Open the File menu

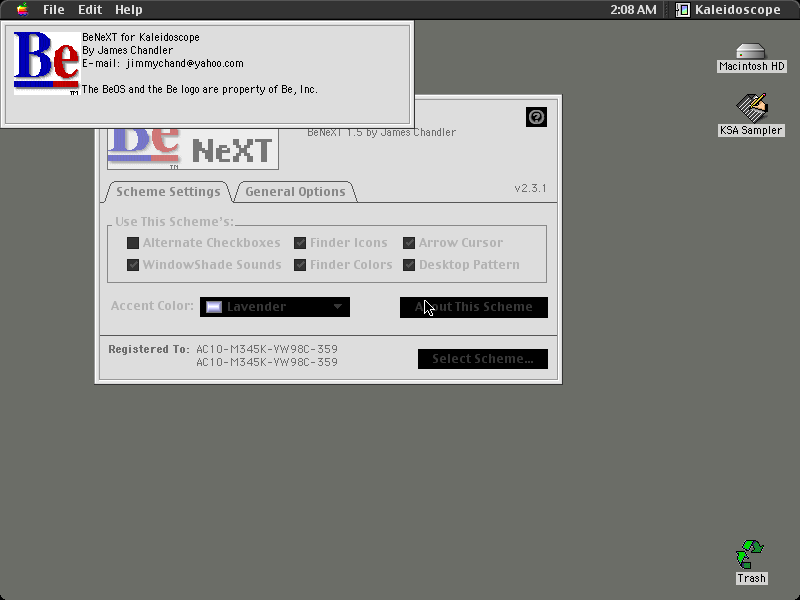click(54, 9)
